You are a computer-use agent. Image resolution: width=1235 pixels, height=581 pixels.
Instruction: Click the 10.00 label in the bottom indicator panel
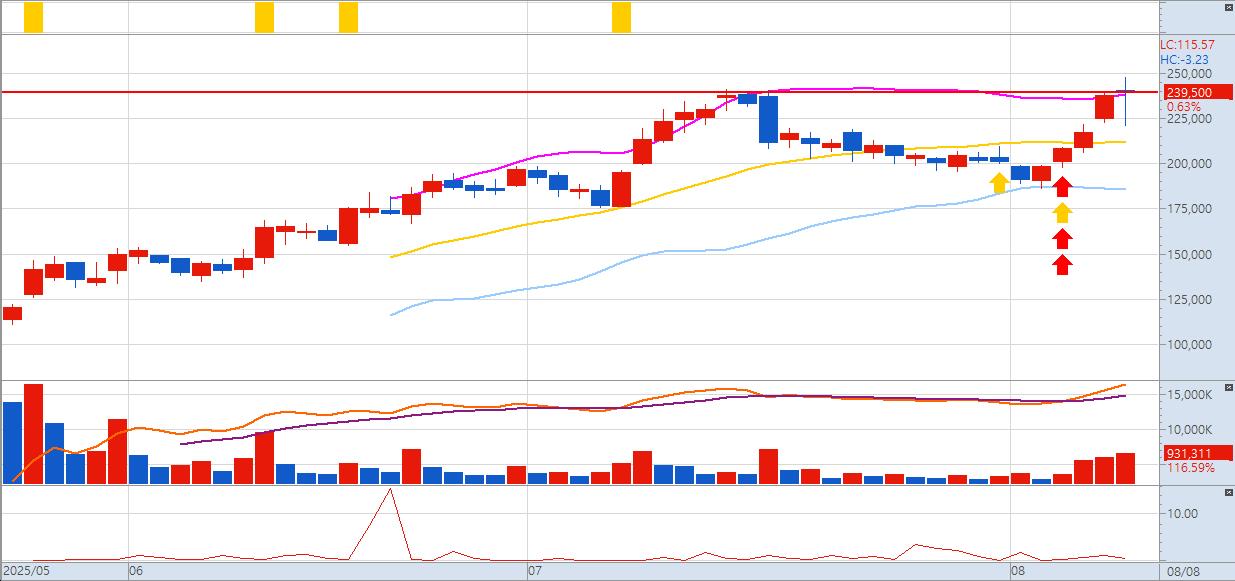[x=1182, y=514]
